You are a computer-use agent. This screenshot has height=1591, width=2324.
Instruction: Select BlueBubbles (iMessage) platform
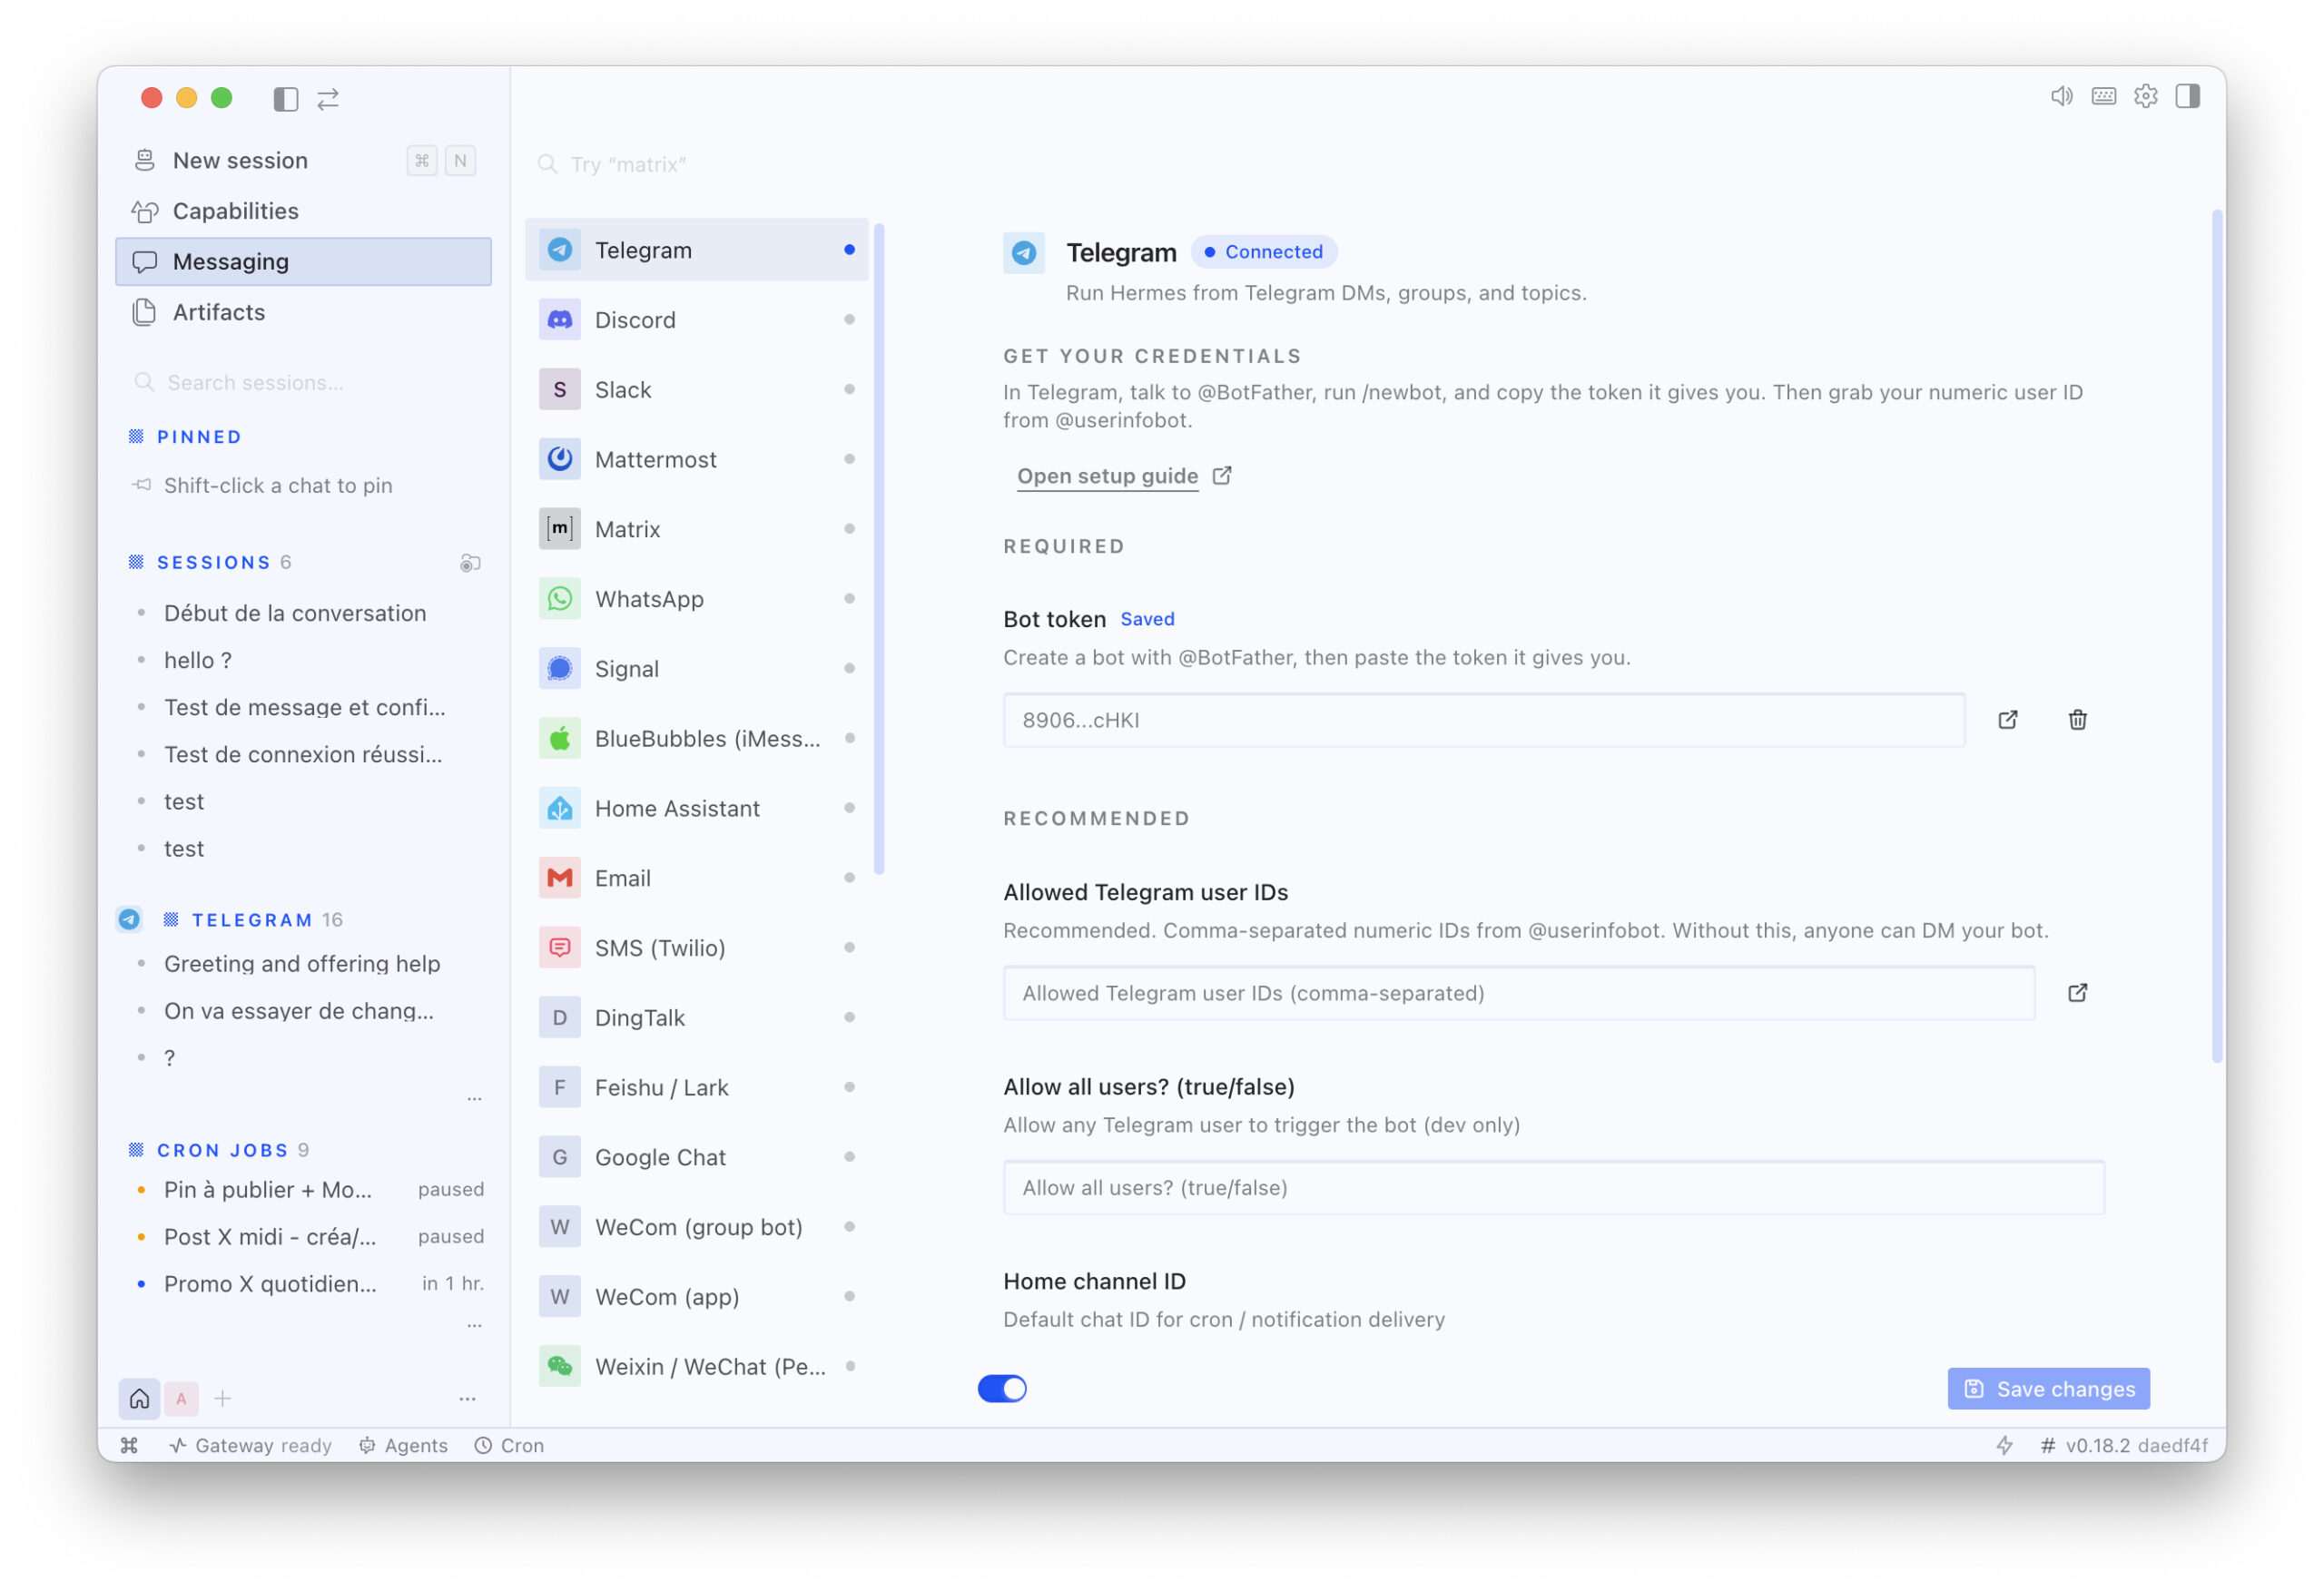[697, 739]
